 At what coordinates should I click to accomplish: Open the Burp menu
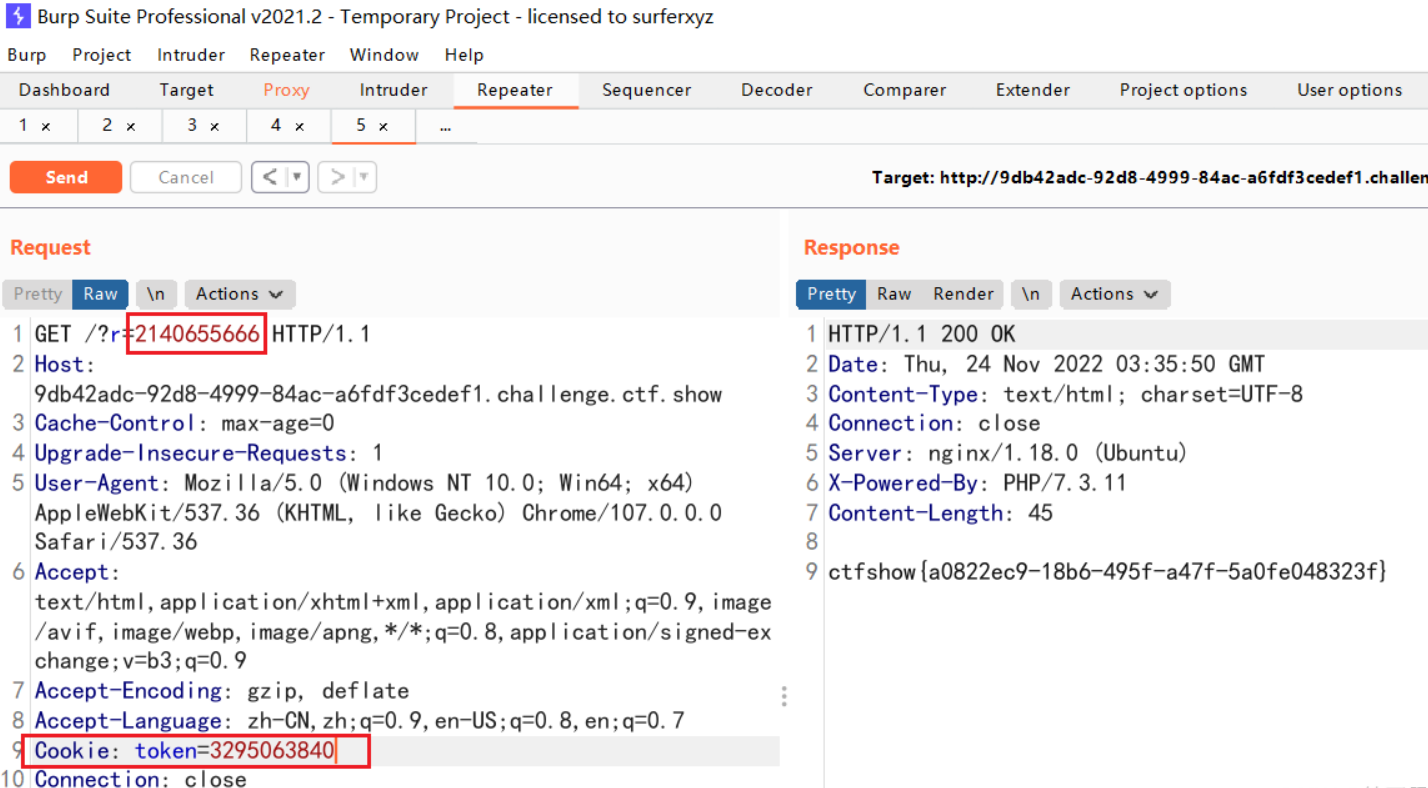pos(27,55)
